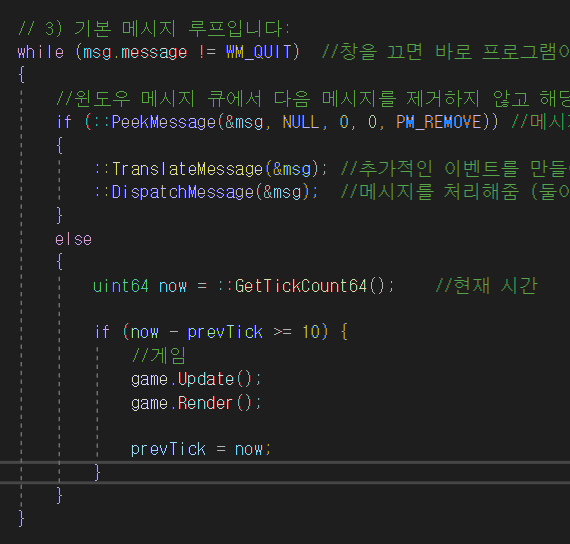The image size is (570, 544).
Task: Click the 'while' keyword in the loop header
Action: pos(40,52)
